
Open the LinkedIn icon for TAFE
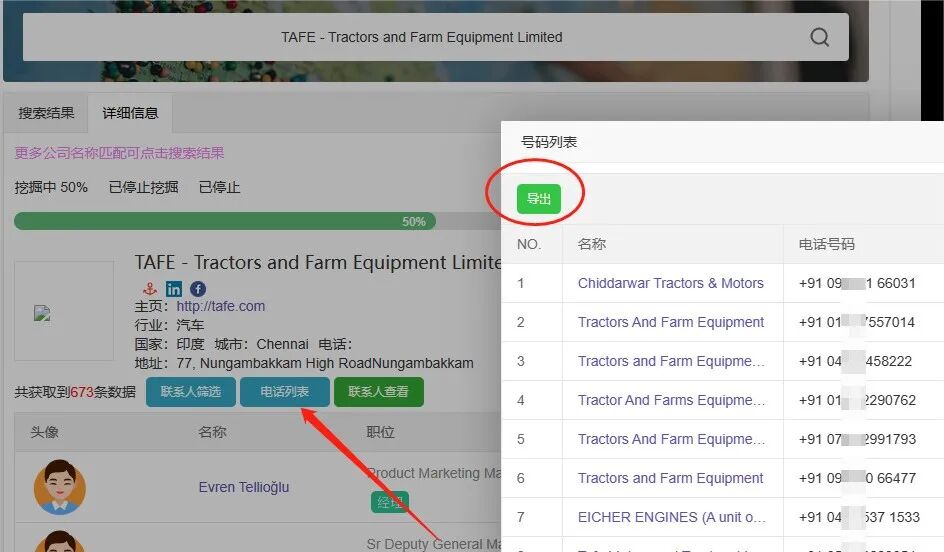point(173,289)
